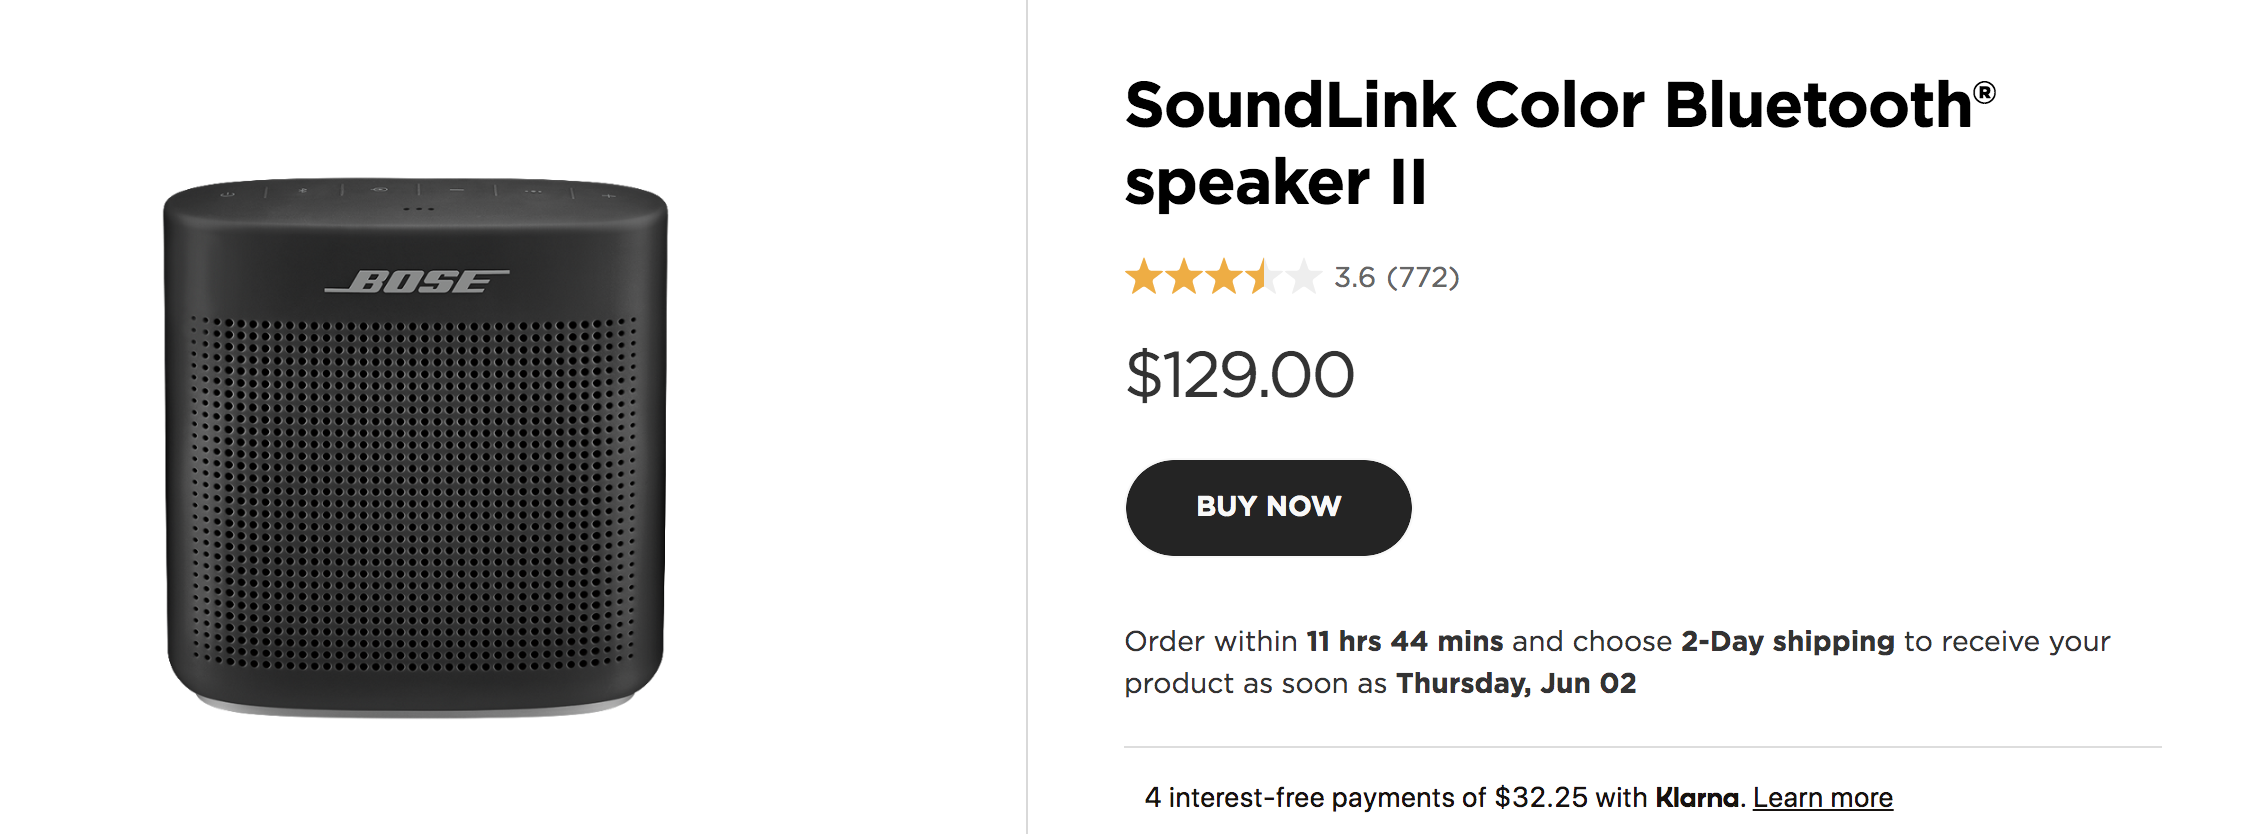The image size is (2248, 834).
Task: Click the $129.00 price
Action: click(x=1240, y=375)
